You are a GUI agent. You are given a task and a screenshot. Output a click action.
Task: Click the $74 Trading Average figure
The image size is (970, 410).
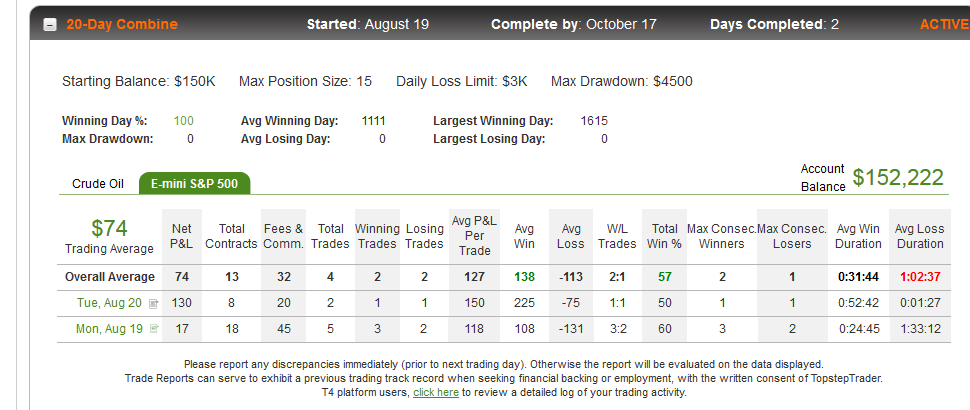[x=109, y=228]
